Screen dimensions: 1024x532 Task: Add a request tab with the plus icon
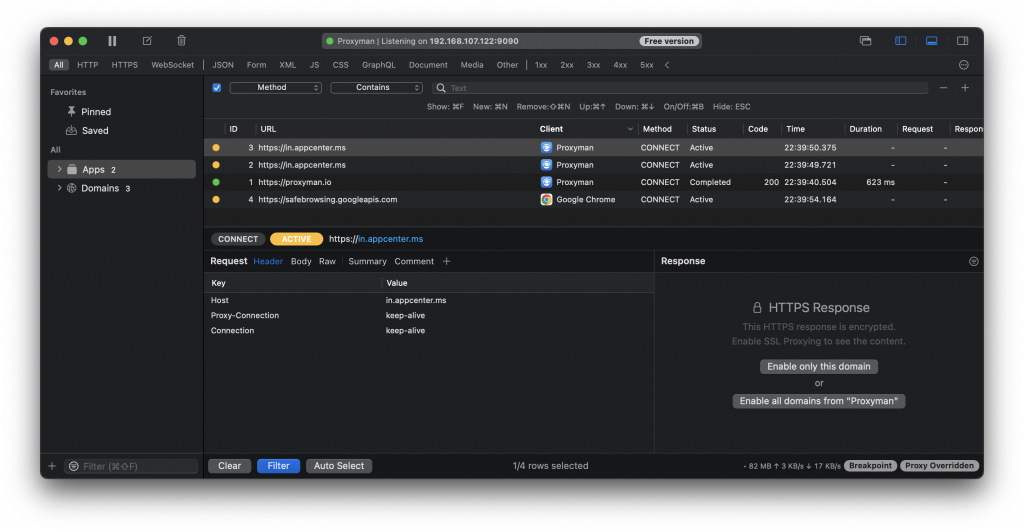447,261
